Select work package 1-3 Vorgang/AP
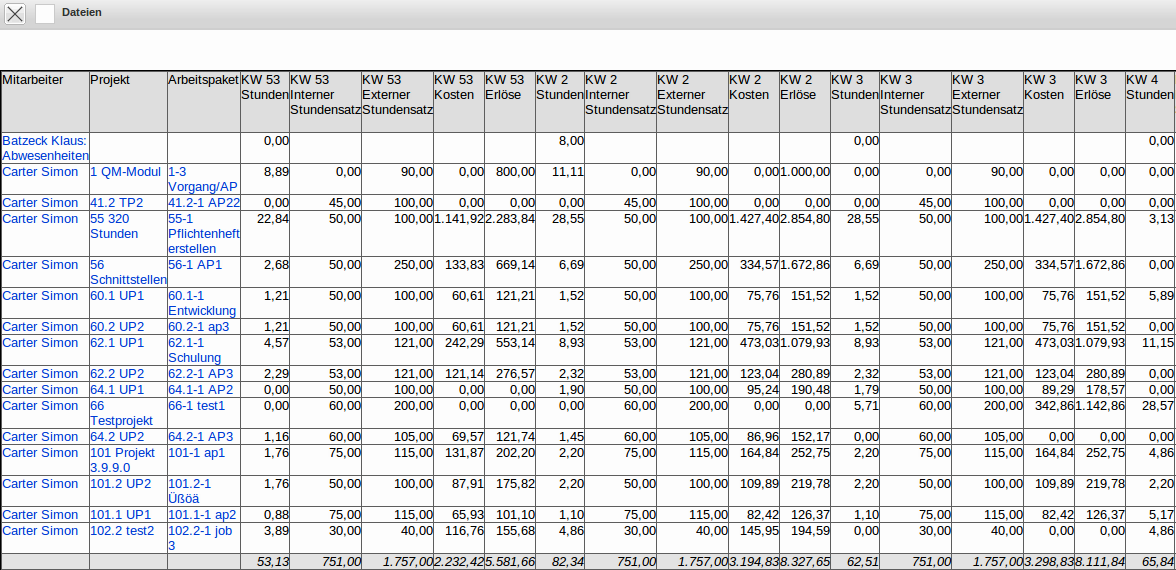 point(203,179)
